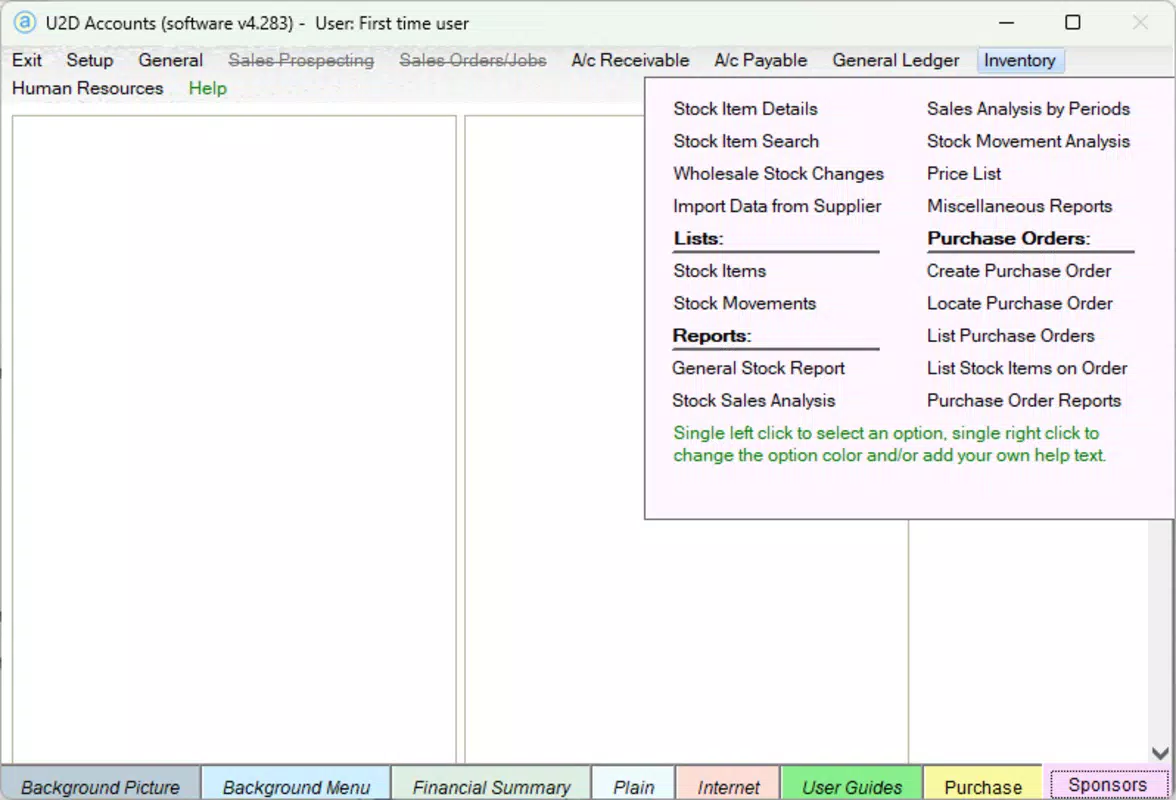Screen dimensions: 1176x800
Task: Click the scrollbar down arrow
Action: (1160, 753)
